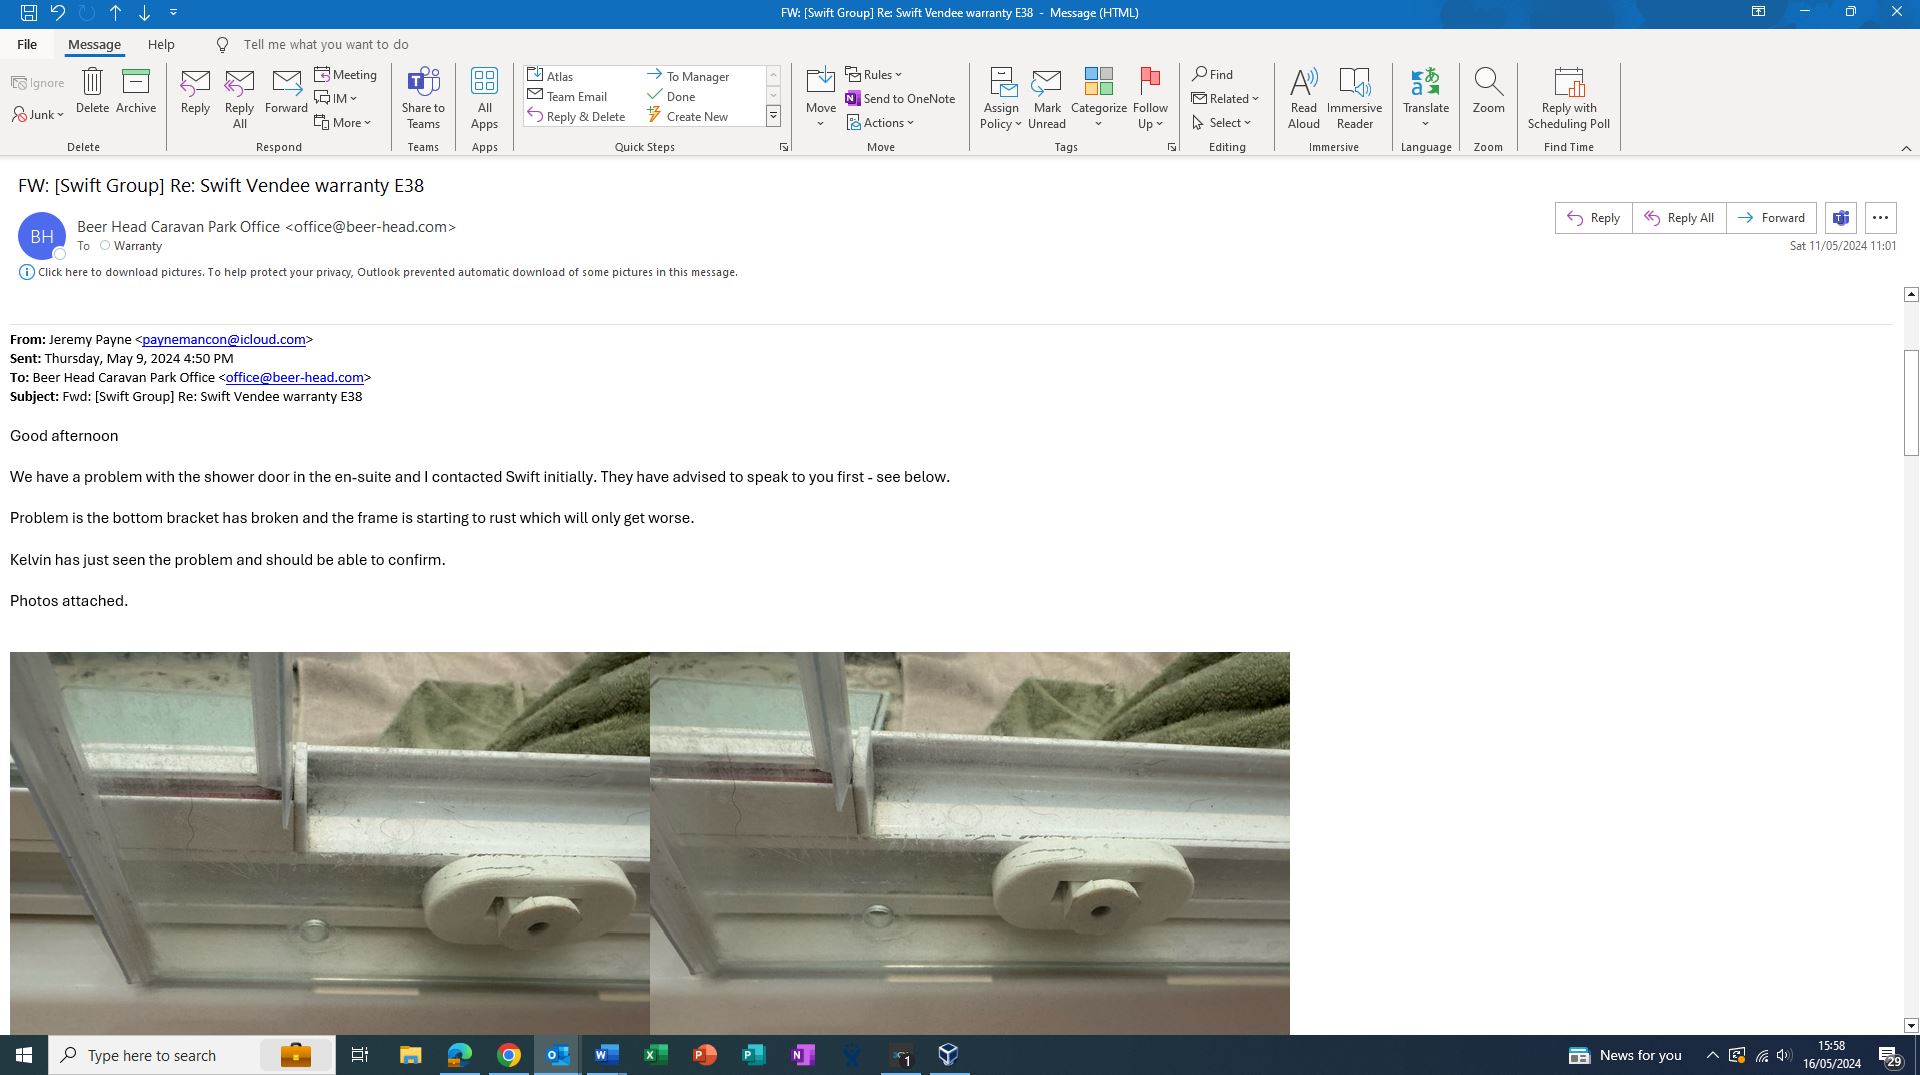This screenshot has height=1075, width=1920.
Task: Open the Junk dropdown menu
Action: coord(38,115)
